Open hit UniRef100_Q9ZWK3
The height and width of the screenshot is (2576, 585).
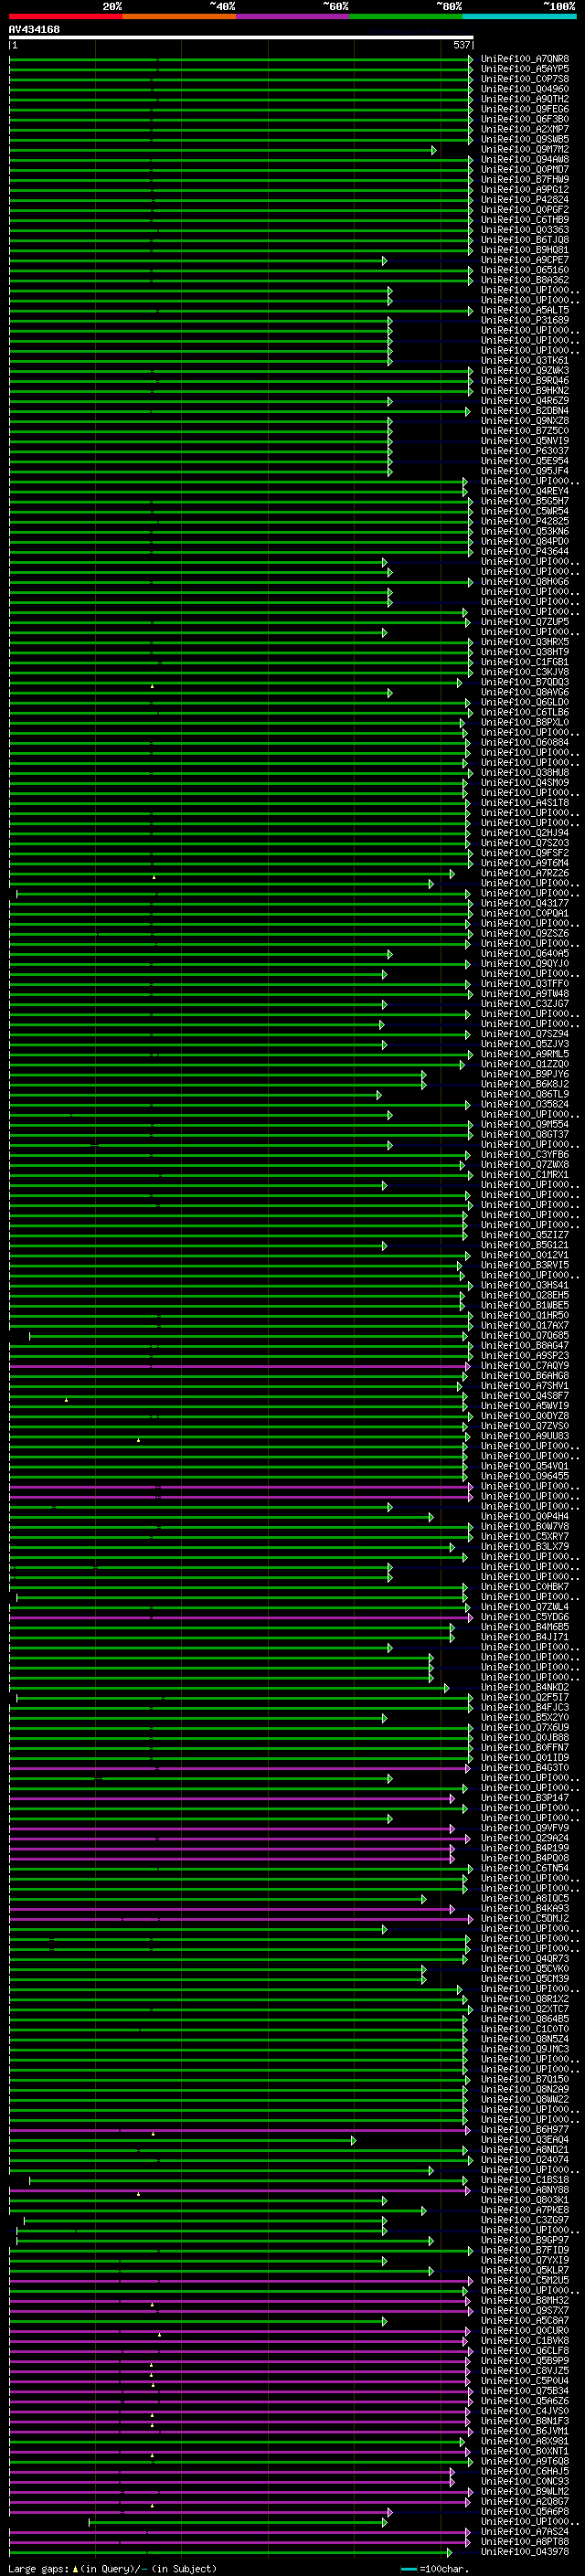[525, 370]
